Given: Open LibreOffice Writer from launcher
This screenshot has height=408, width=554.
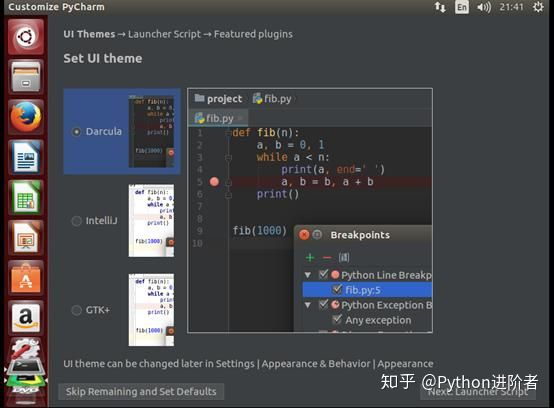Looking at the screenshot, I should tap(25, 157).
